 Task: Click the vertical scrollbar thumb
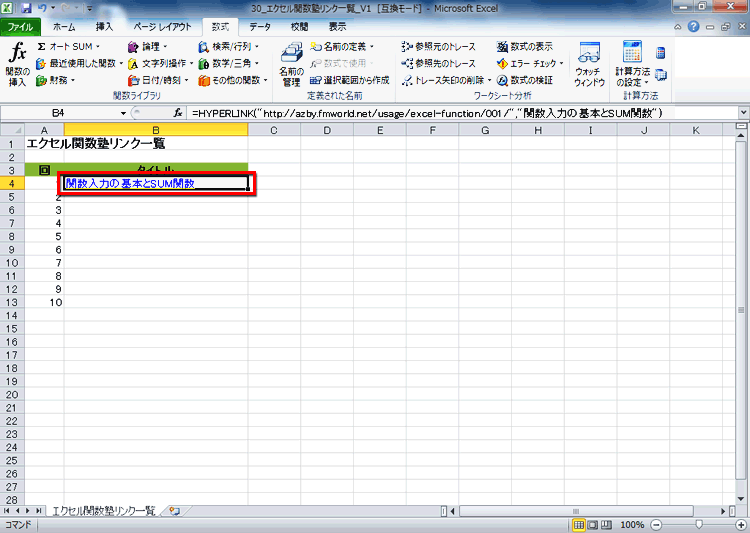pos(741,311)
